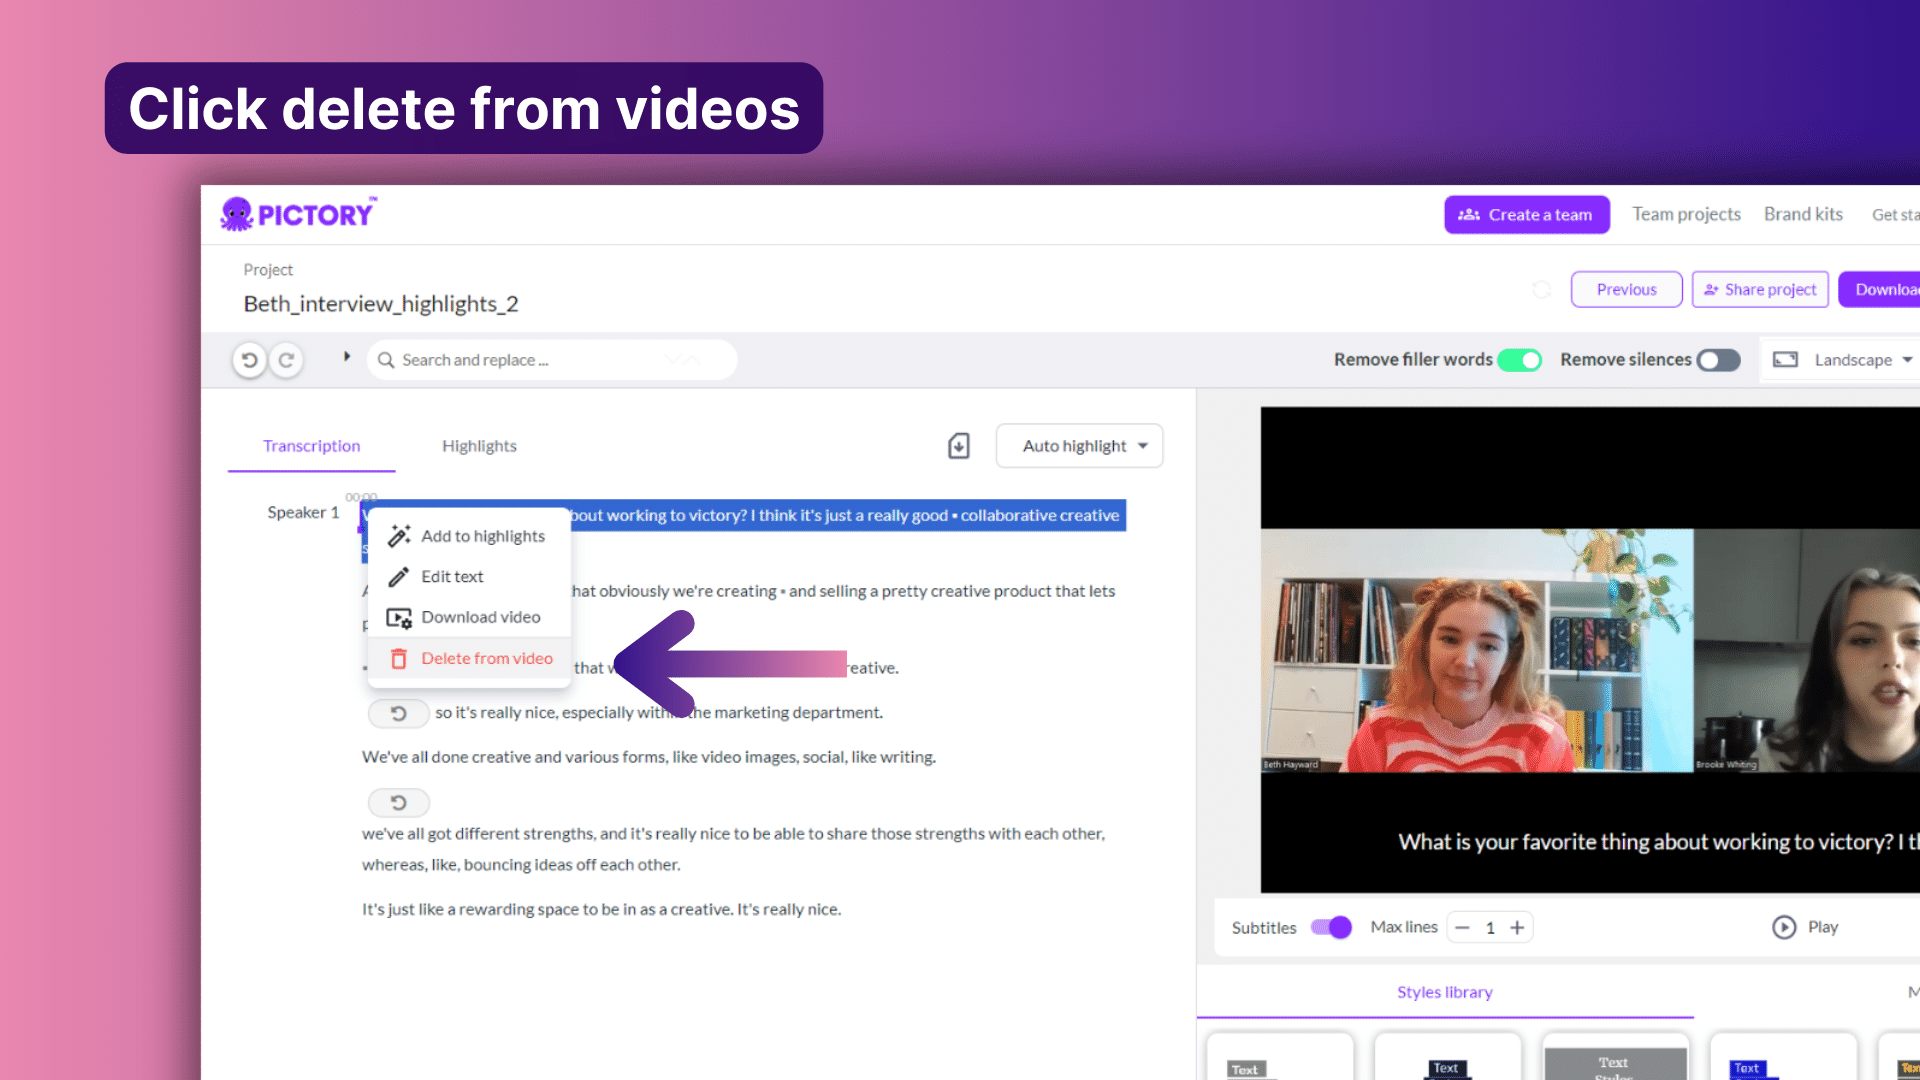This screenshot has height=1080, width=1920.
Task: Click the undo icon in the toolbar
Action: tap(250, 359)
